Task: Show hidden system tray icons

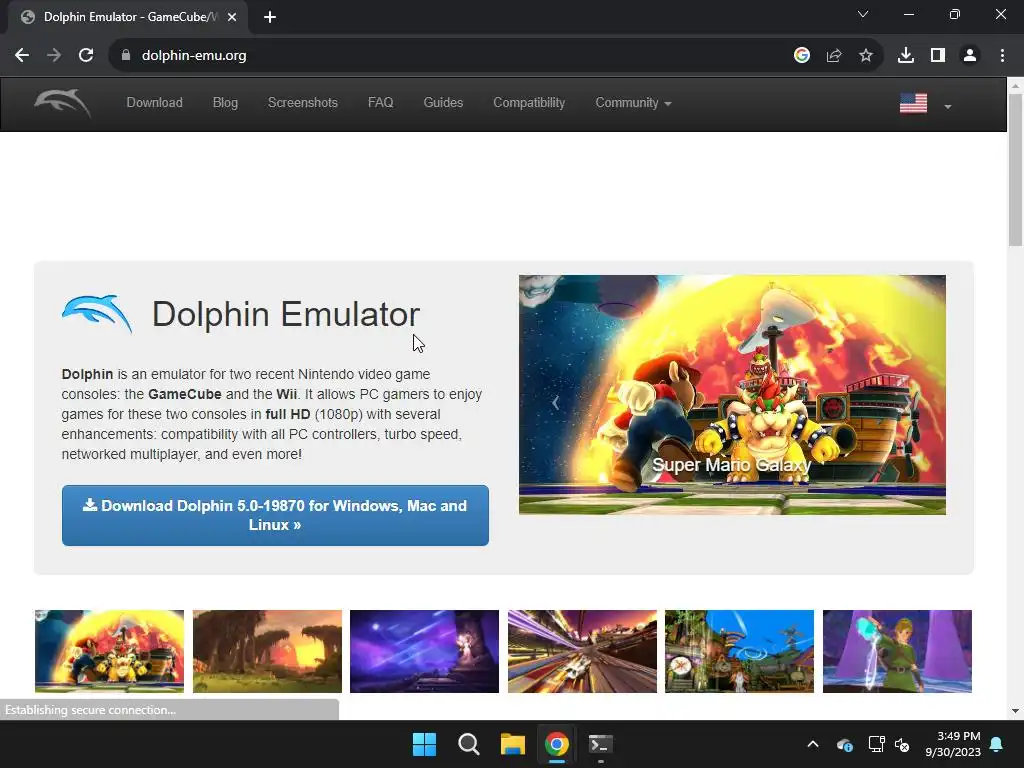Action: [813, 744]
